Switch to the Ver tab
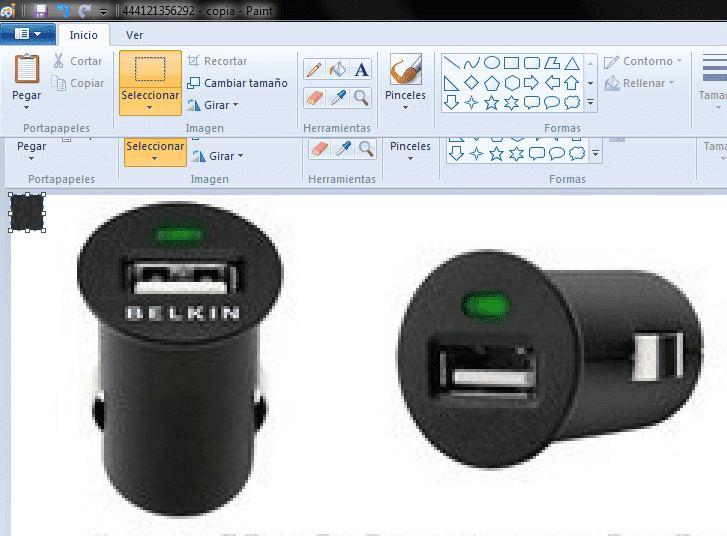Image resolution: width=727 pixels, height=536 pixels. 134,35
